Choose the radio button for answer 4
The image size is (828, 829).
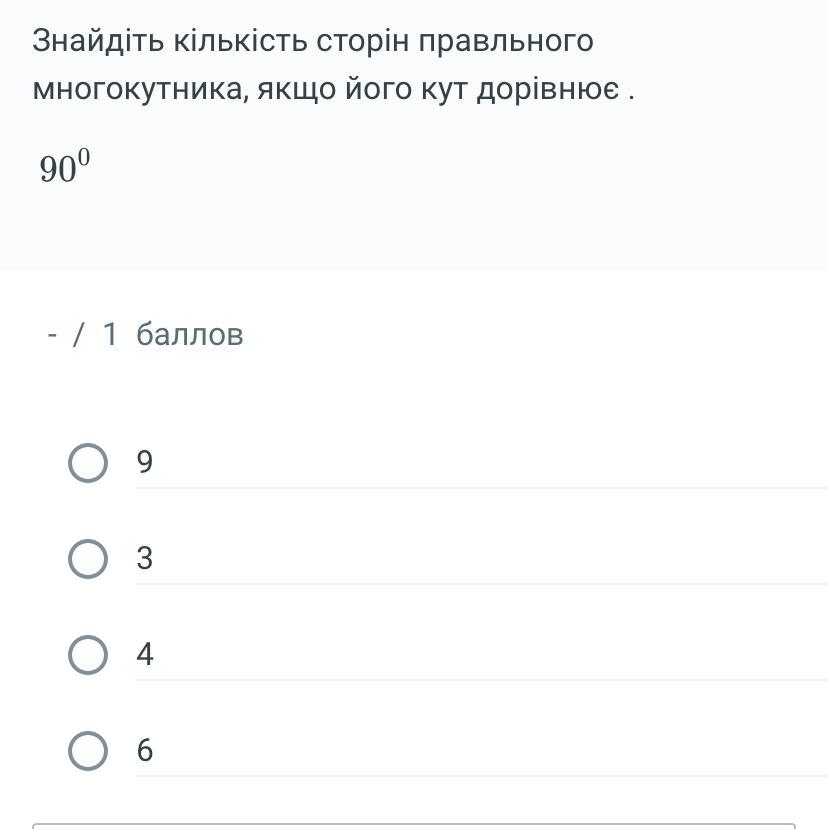tap(88, 655)
